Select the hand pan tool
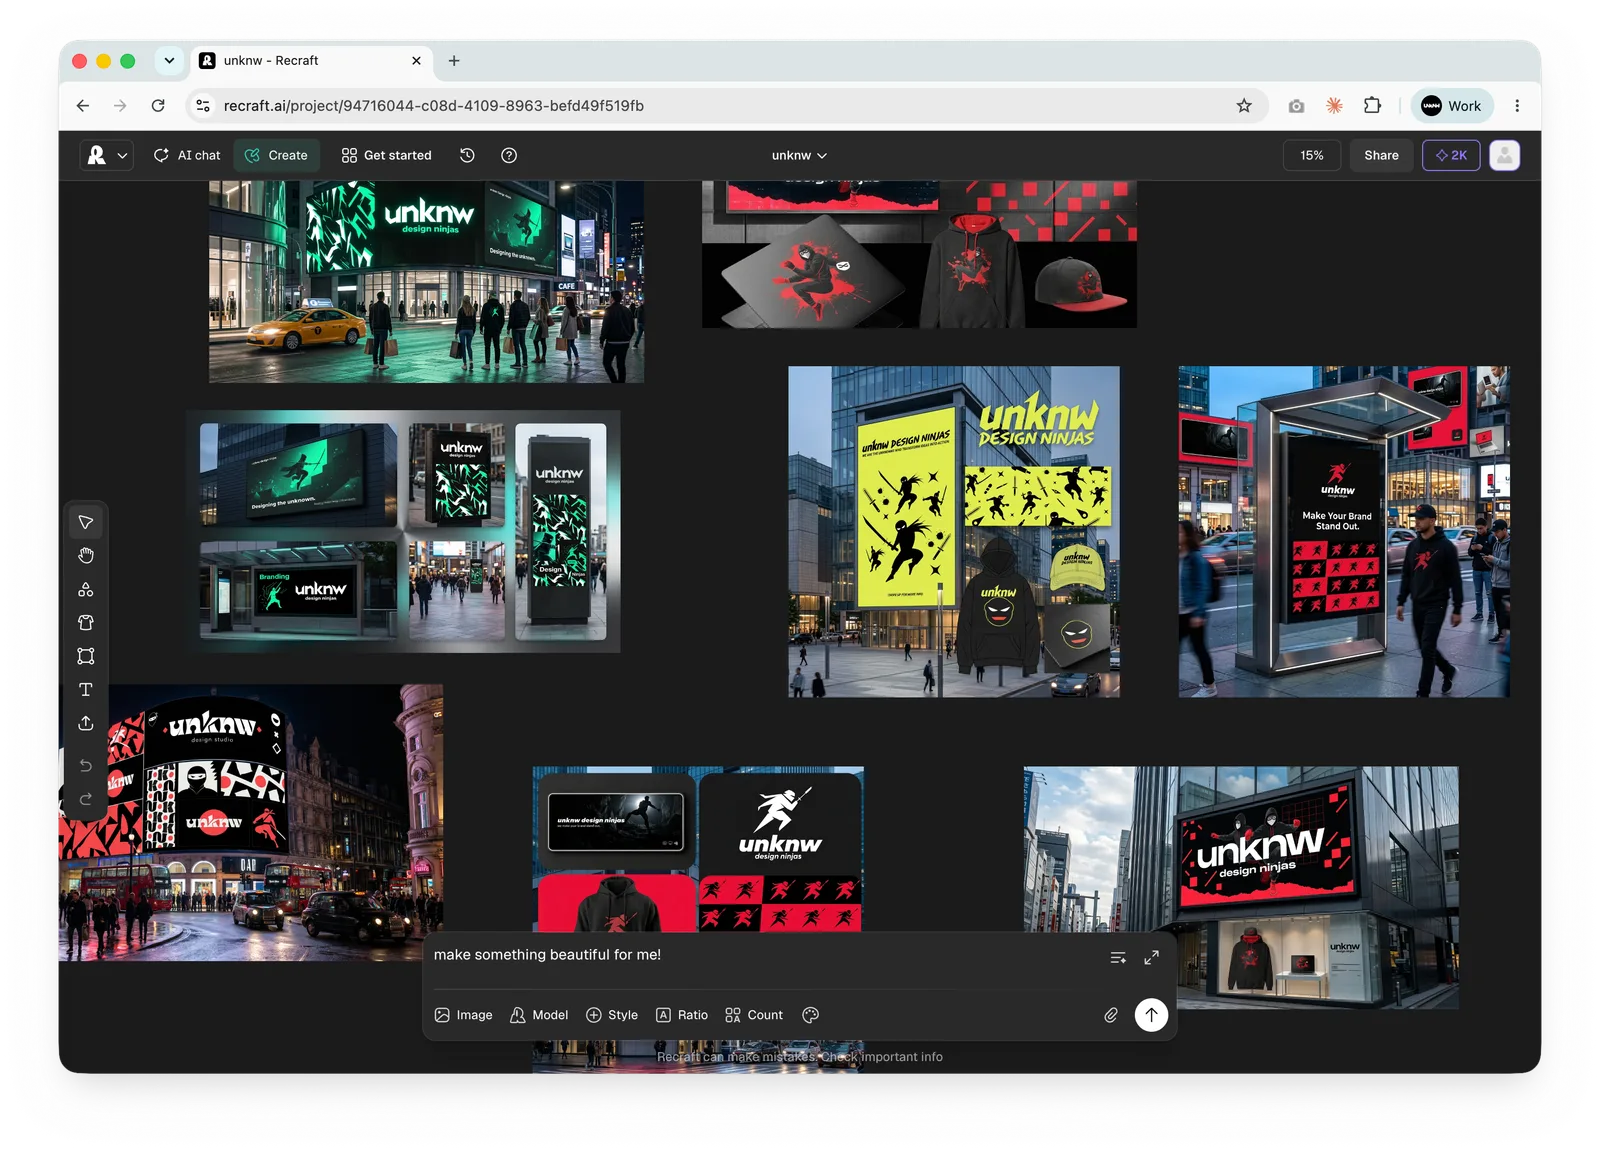Image resolution: width=1600 pixels, height=1151 pixels. [x=86, y=556]
